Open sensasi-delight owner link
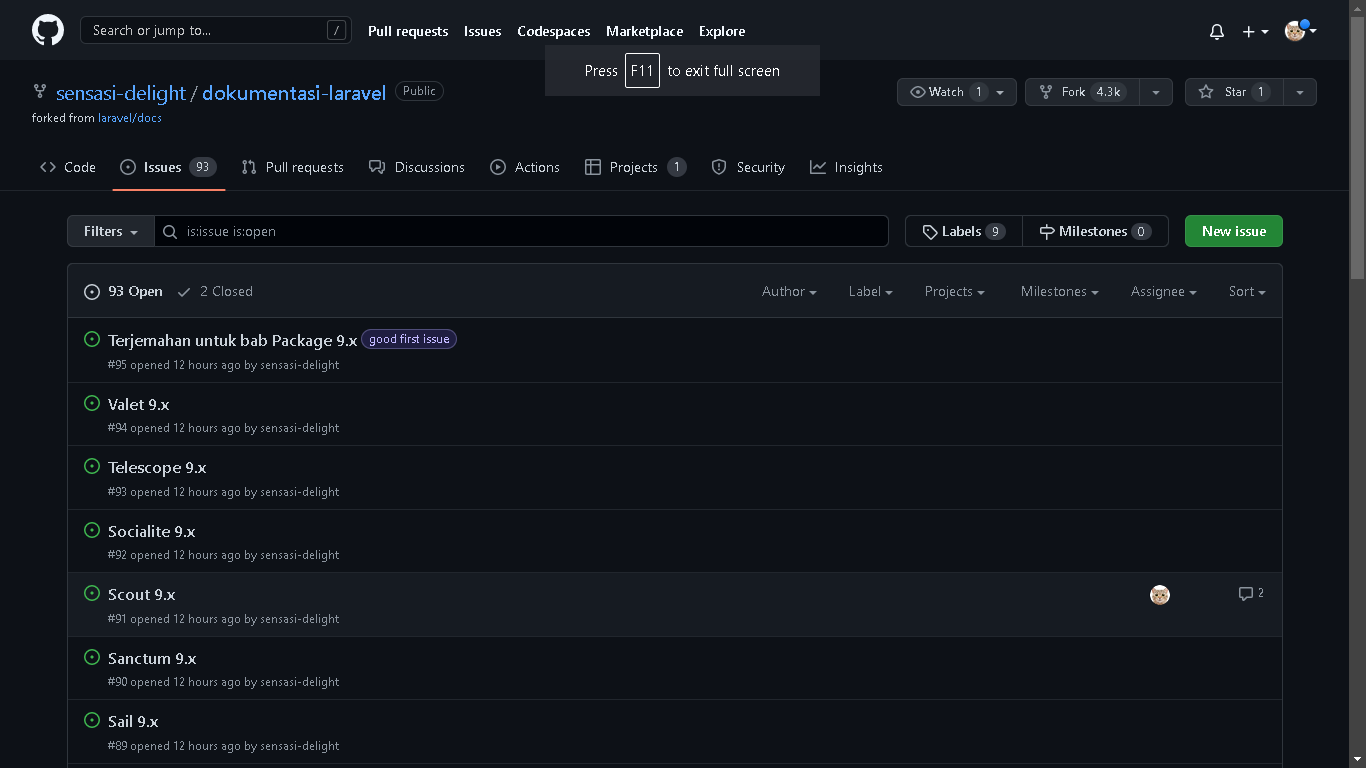1366x768 pixels. click(x=121, y=93)
